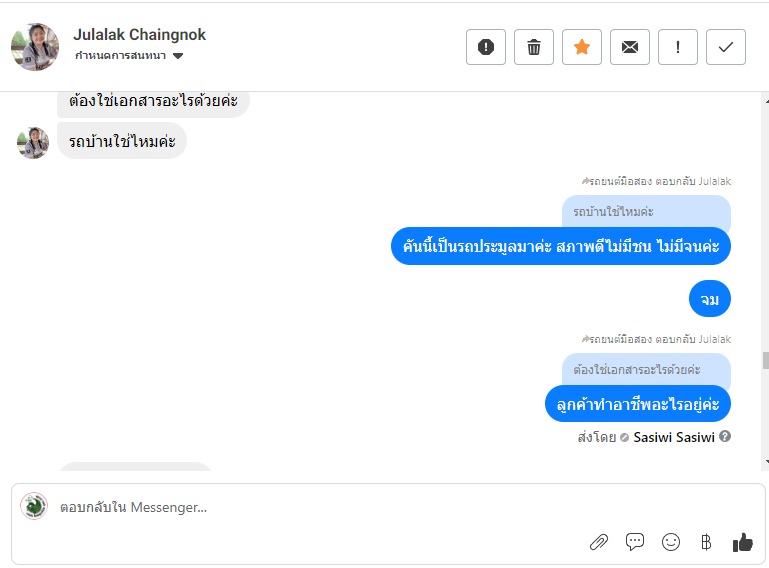Screen dimensions: 769x568
Task: Send a thumbs-up like
Action: pyautogui.click(x=742, y=542)
